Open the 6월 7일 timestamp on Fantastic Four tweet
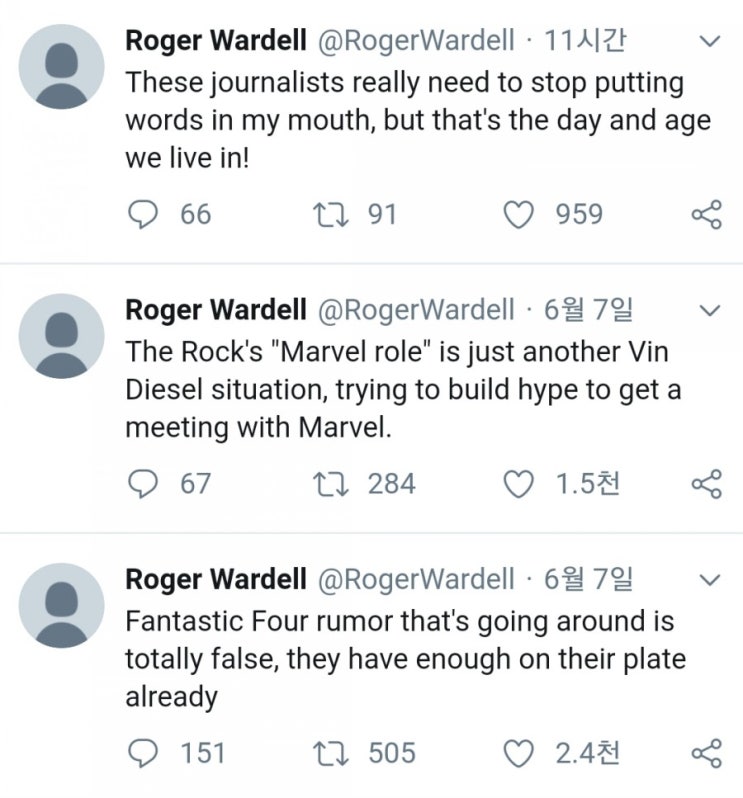This screenshot has width=743, height=798. click(588, 579)
